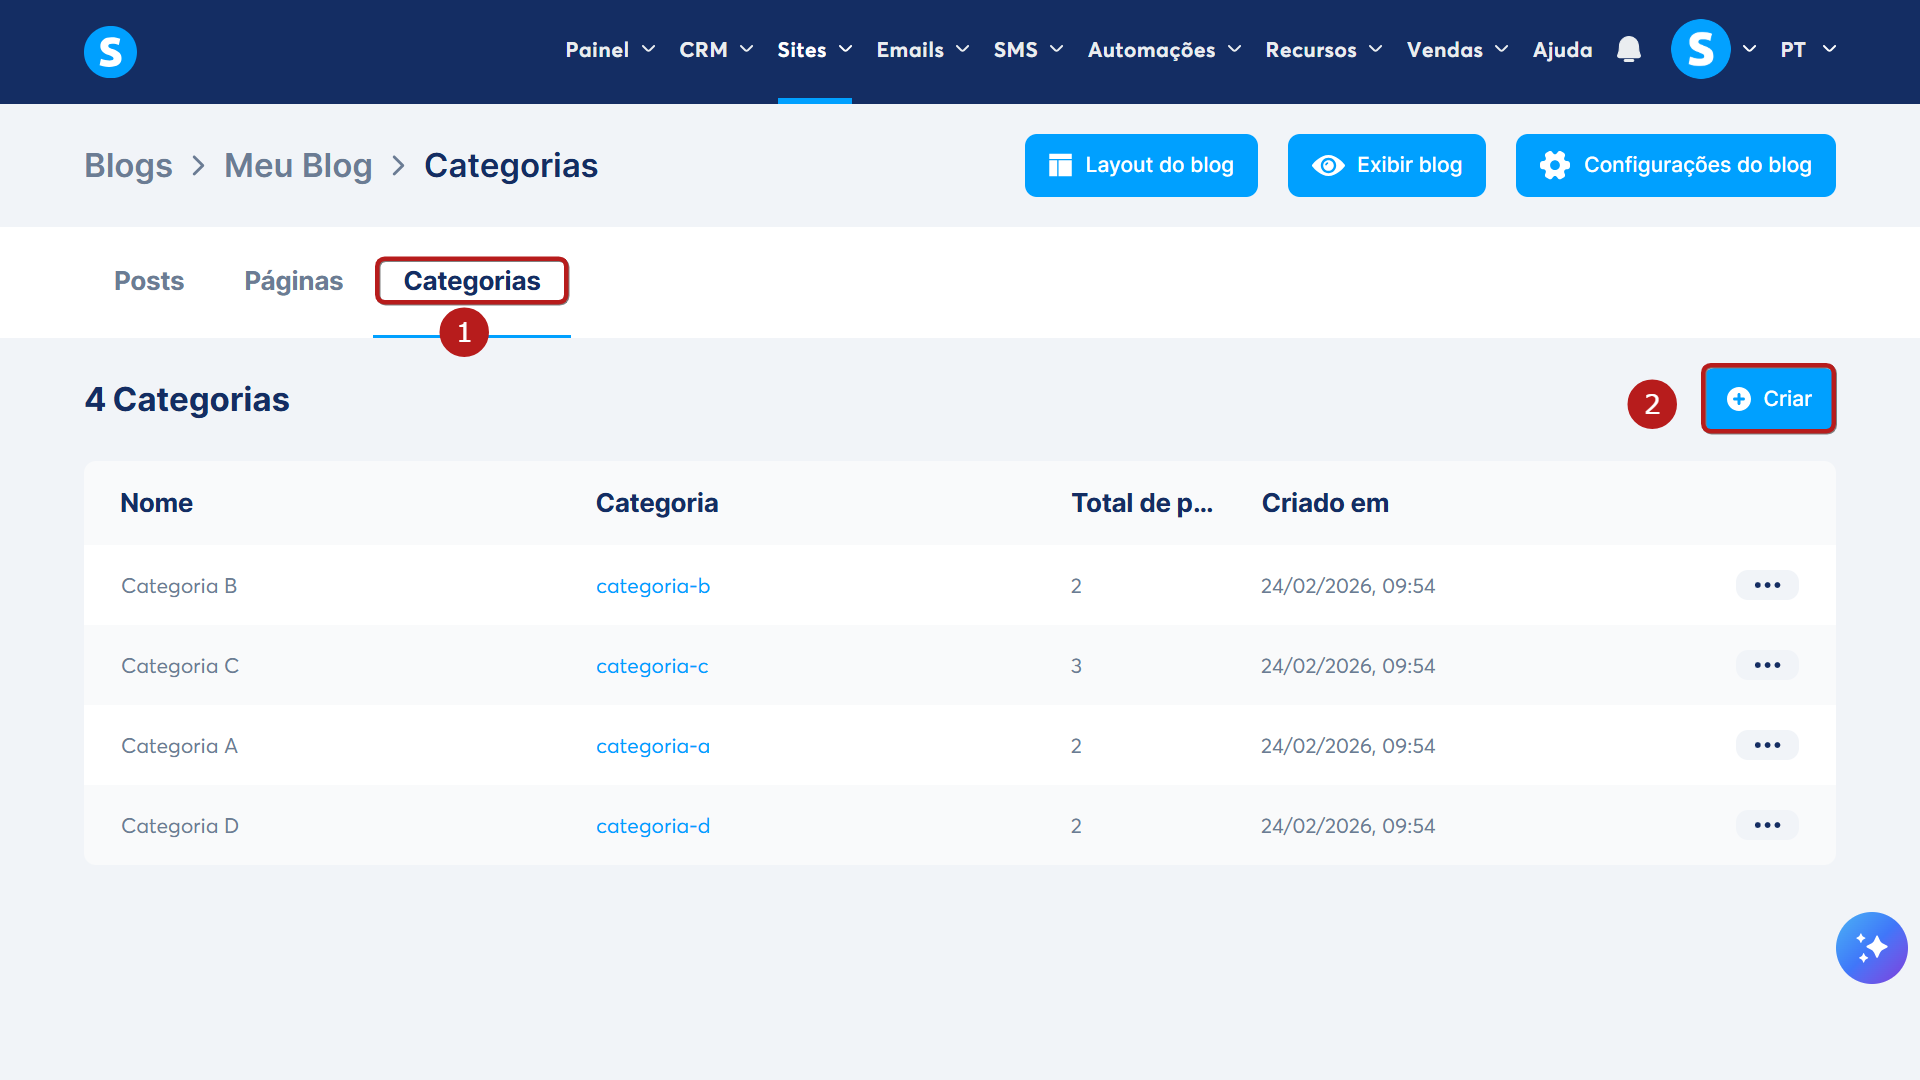
Task: Go to Blogs in the breadcrumb
Action: [128, 166]
